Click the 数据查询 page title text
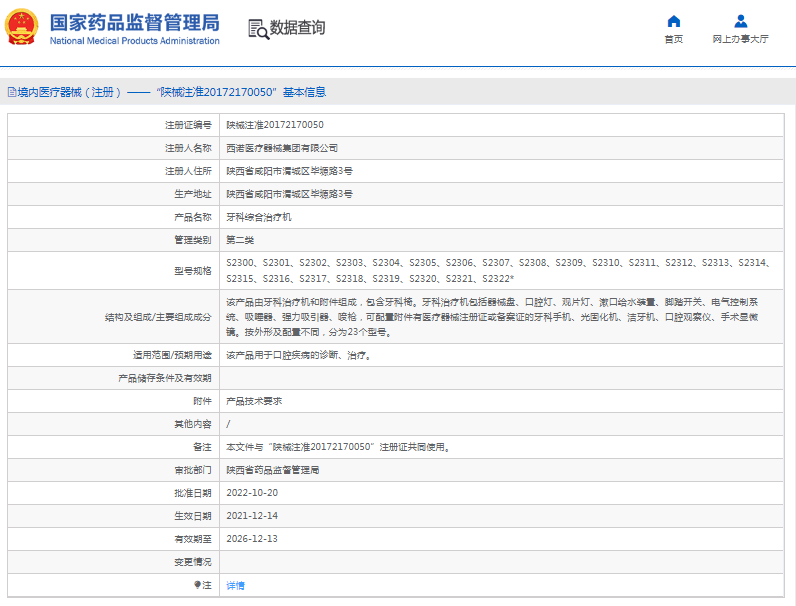Screen dimensions: 796x606 [297, 28]
